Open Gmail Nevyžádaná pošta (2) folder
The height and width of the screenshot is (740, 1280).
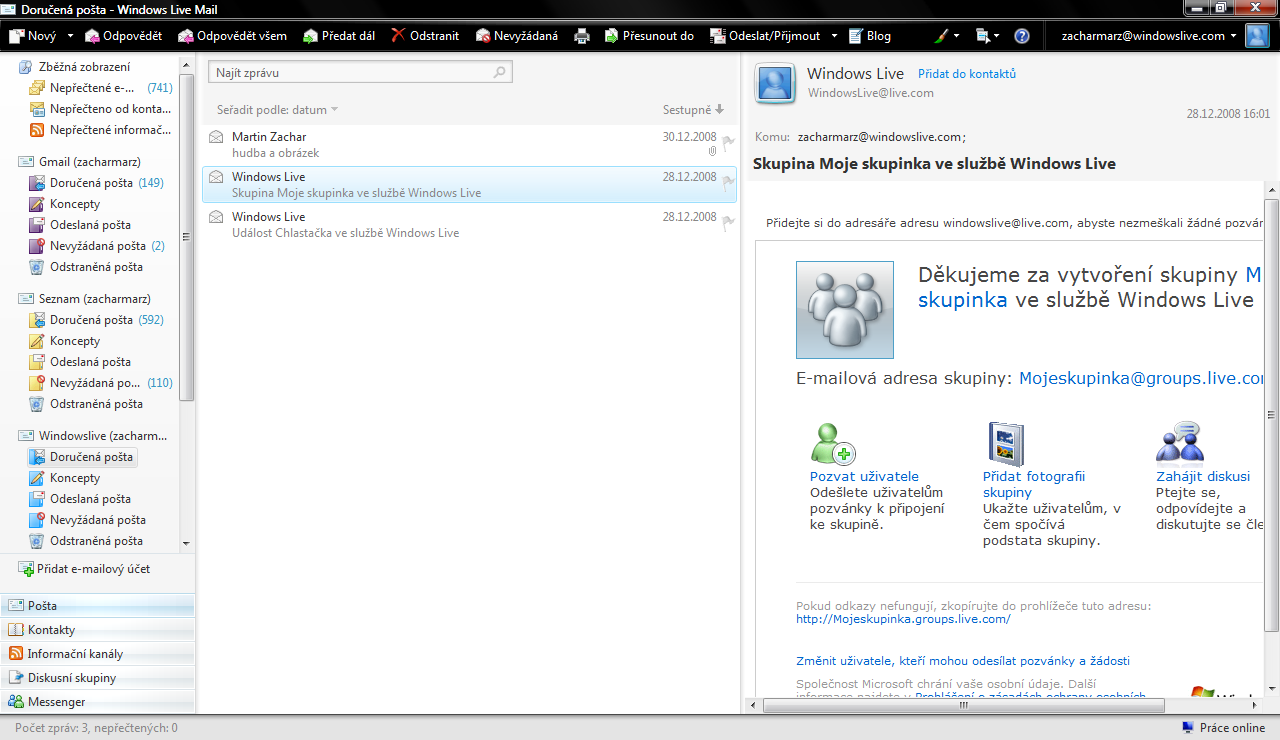point(97,246)
